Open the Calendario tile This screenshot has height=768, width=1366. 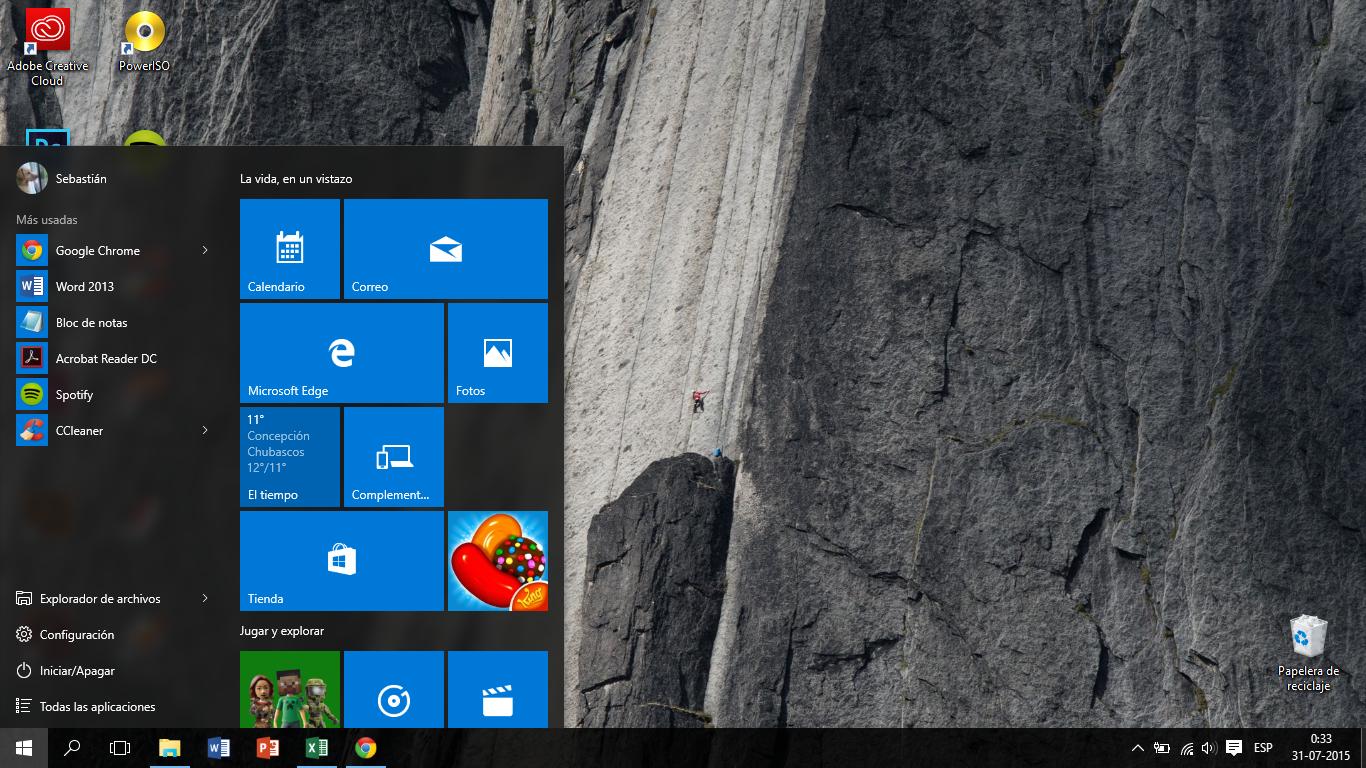click(x=290, y=249)
